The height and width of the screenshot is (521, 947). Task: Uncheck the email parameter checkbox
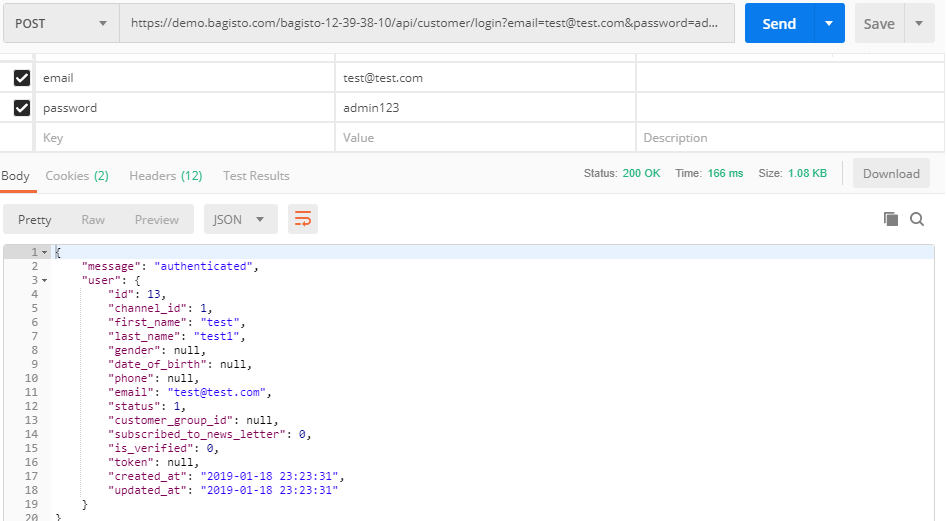pos(22,78)
